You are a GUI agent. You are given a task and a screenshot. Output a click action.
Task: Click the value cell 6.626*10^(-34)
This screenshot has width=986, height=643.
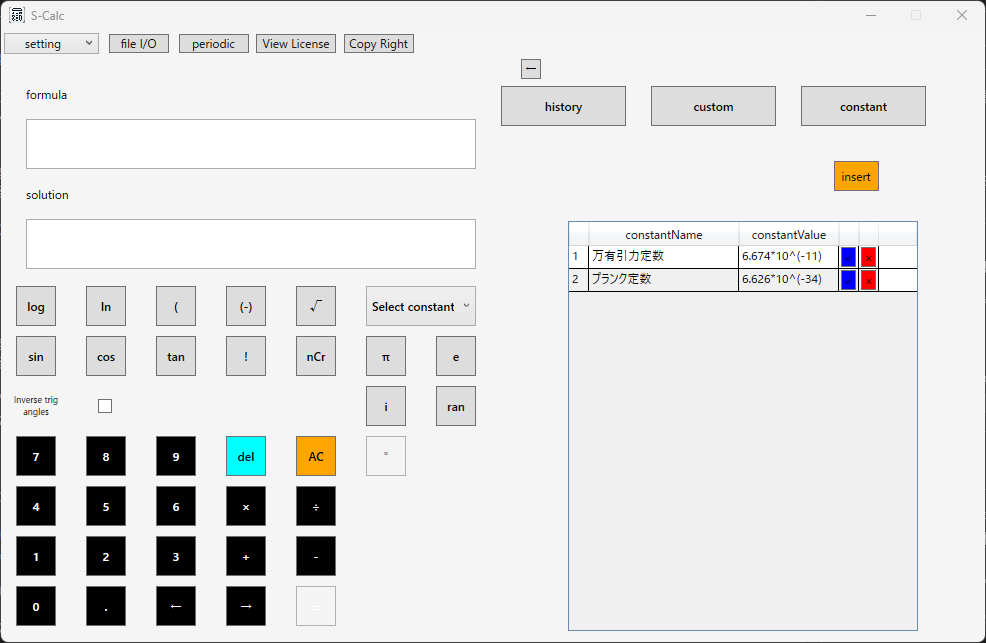coord(789,280)
